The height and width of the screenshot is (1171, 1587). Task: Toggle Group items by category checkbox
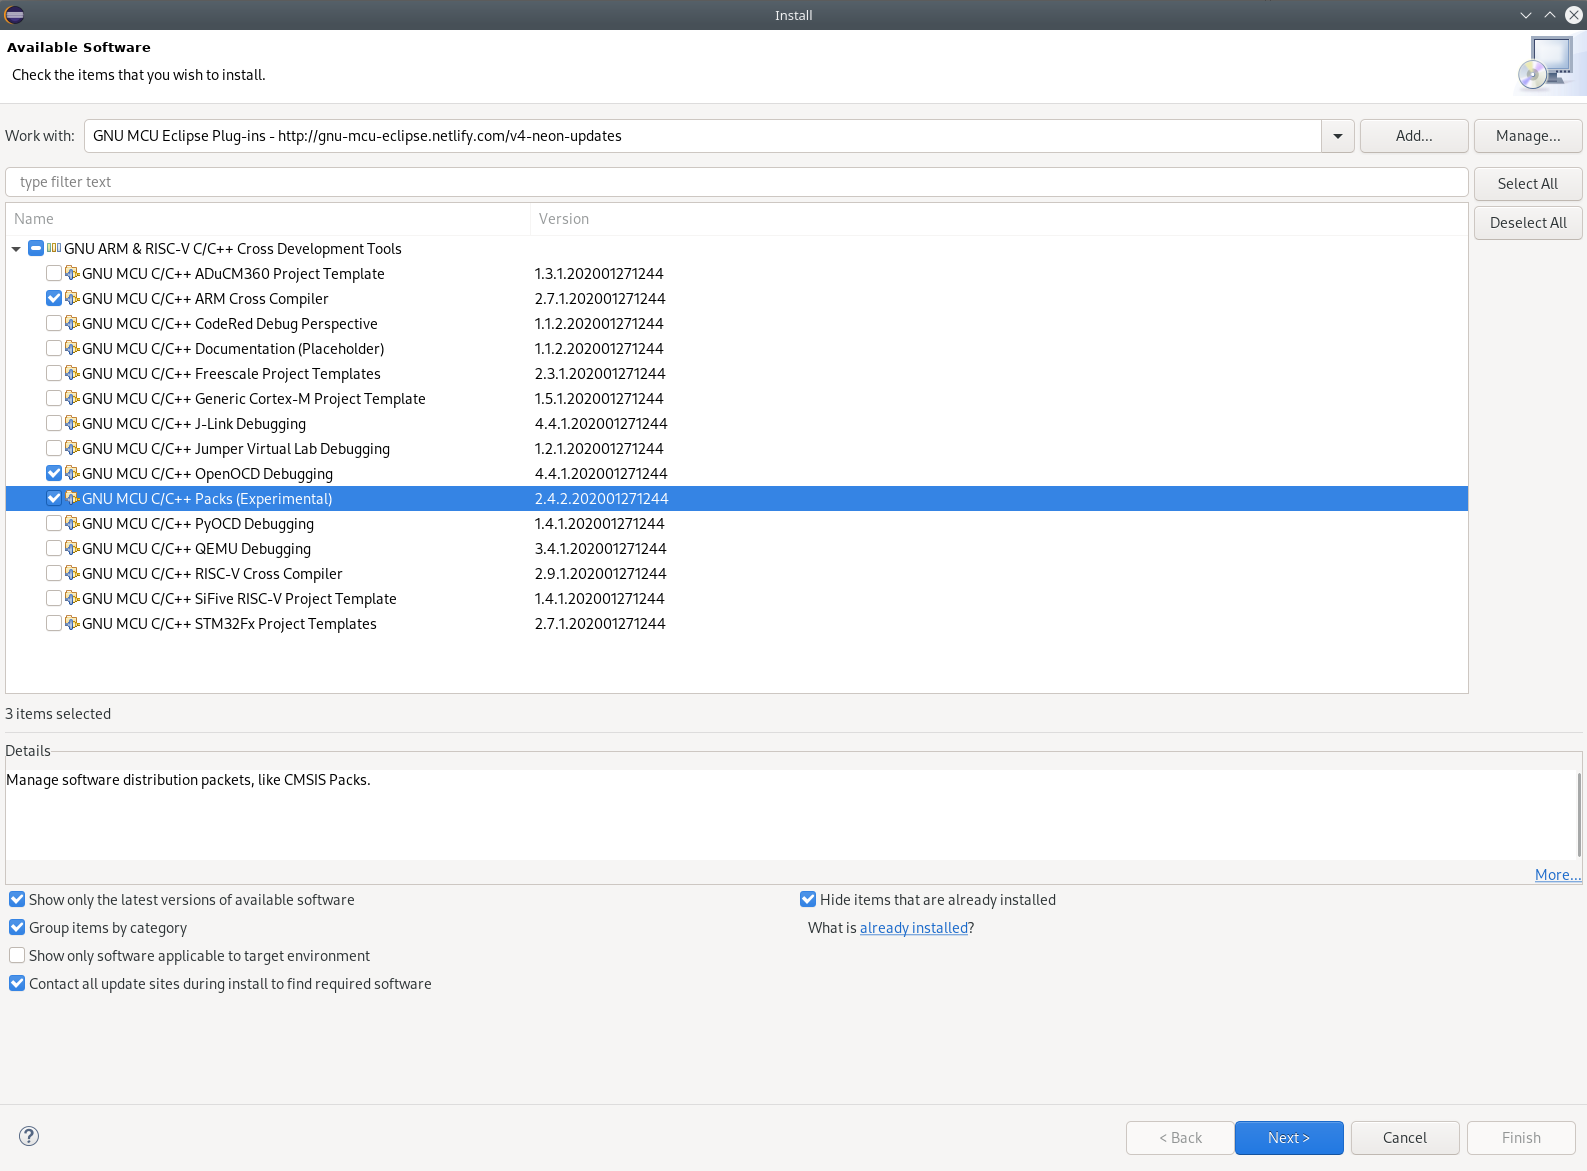[17, 927]
